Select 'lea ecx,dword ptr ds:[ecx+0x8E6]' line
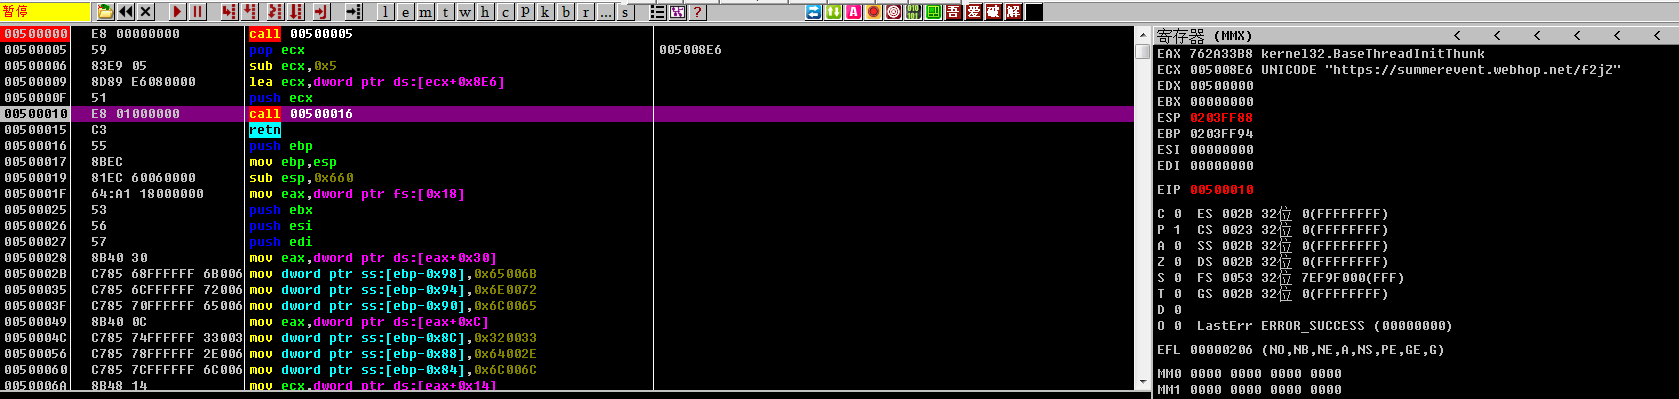Screen dimensions: 1679x399 (x=377, y=82)
